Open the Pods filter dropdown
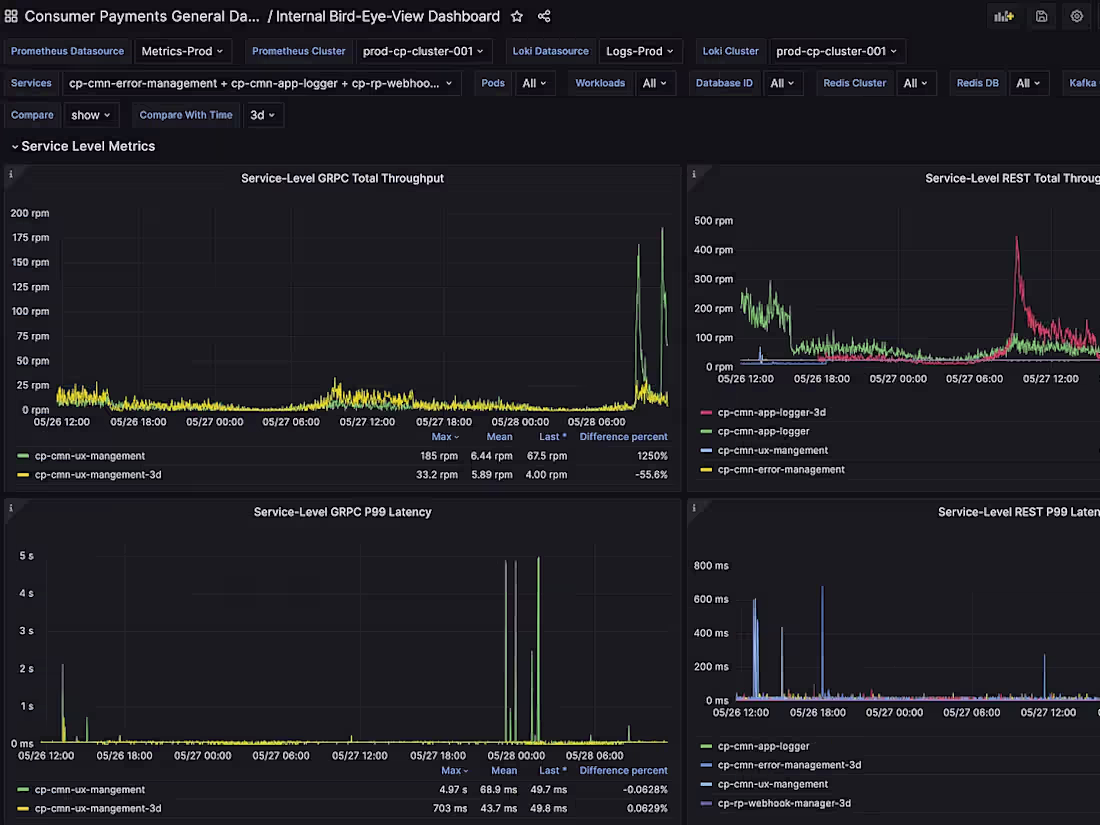Screen dimensions: 1100x825 click(535, 83)
